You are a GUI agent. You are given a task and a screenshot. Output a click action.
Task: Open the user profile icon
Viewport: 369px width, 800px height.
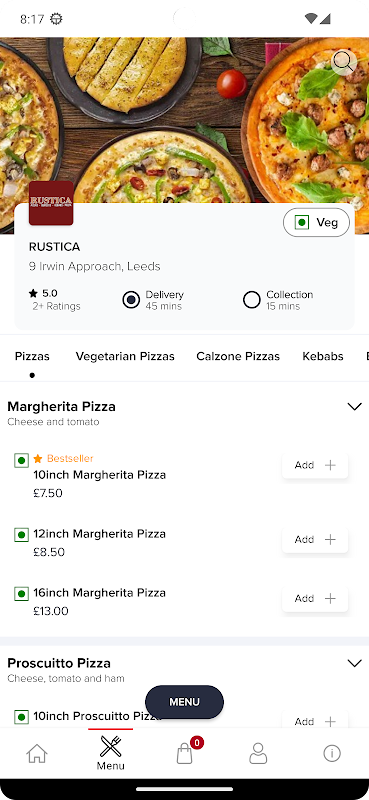tap(258, 753)
